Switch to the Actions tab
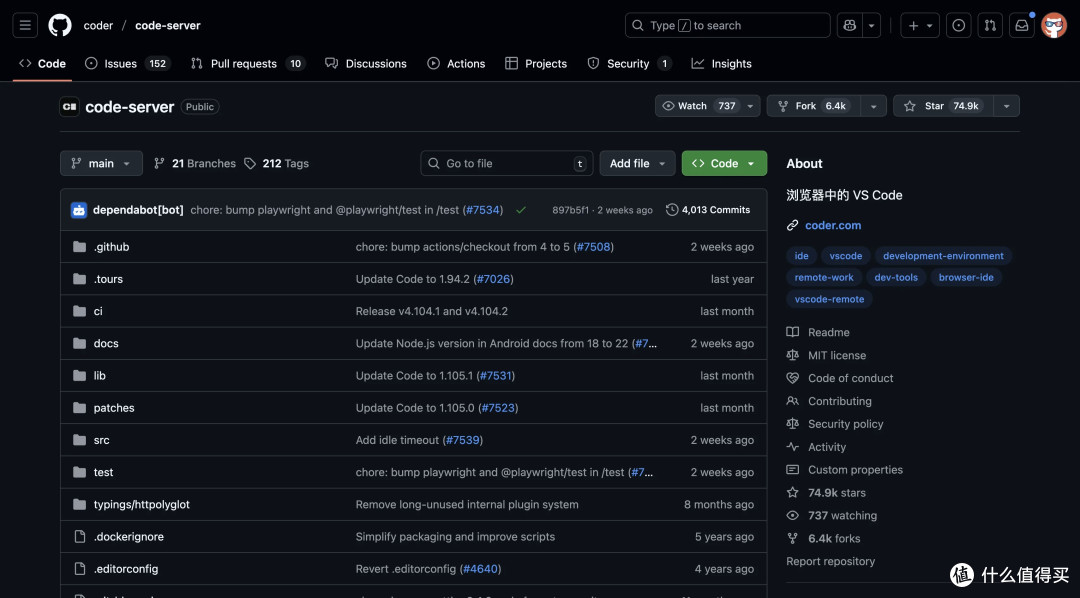 [x=456, y=63]
